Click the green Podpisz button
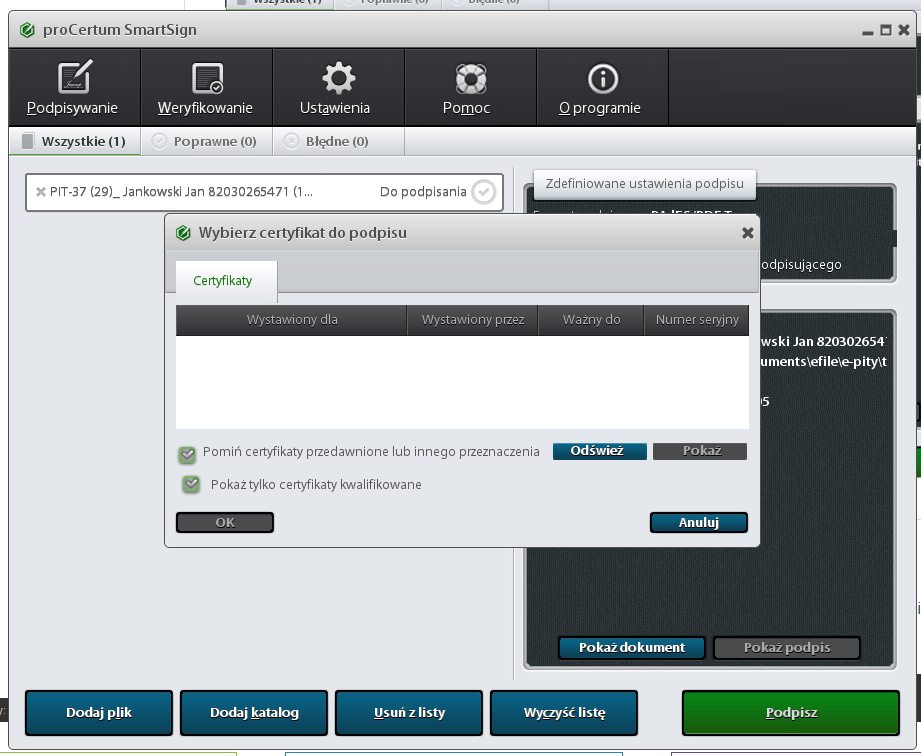Image resolution: width=921 pixels, height=756 pixels. coord(791,713)
